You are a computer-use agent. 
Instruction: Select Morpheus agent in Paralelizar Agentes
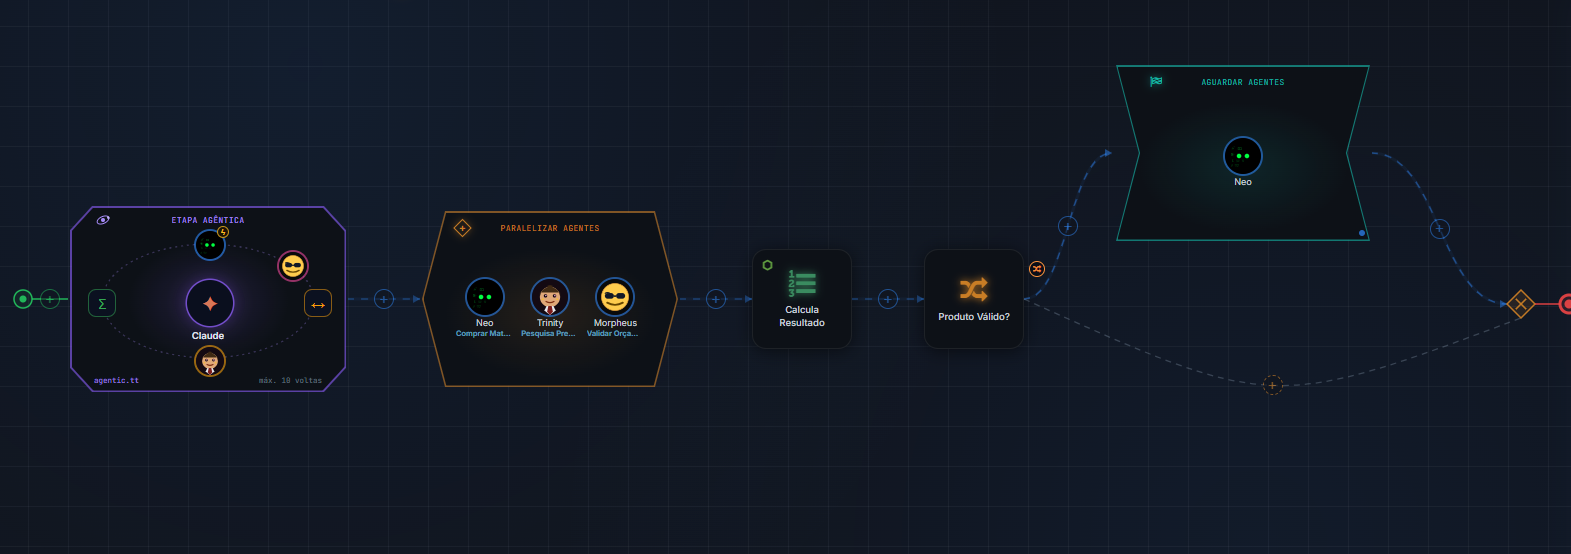coord(615,297)
